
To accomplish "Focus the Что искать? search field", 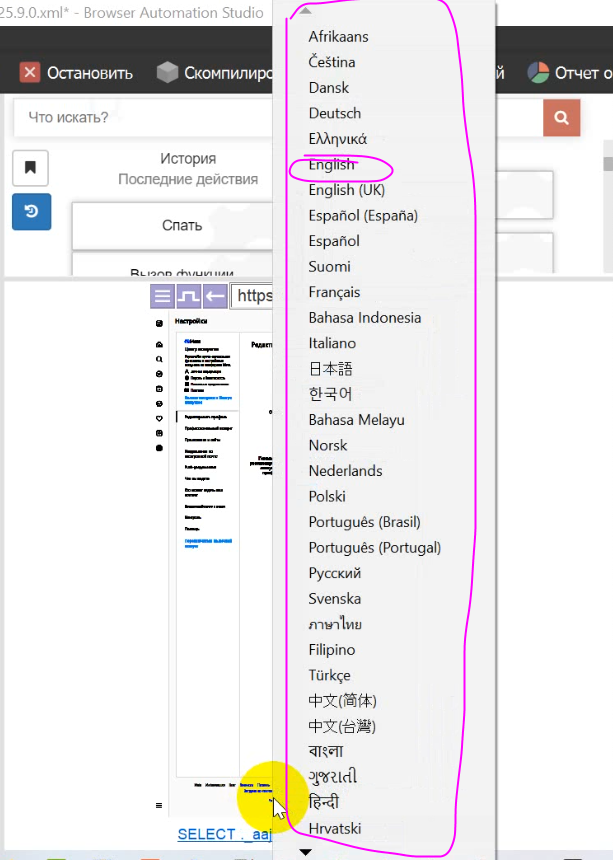I will point(150,118).
